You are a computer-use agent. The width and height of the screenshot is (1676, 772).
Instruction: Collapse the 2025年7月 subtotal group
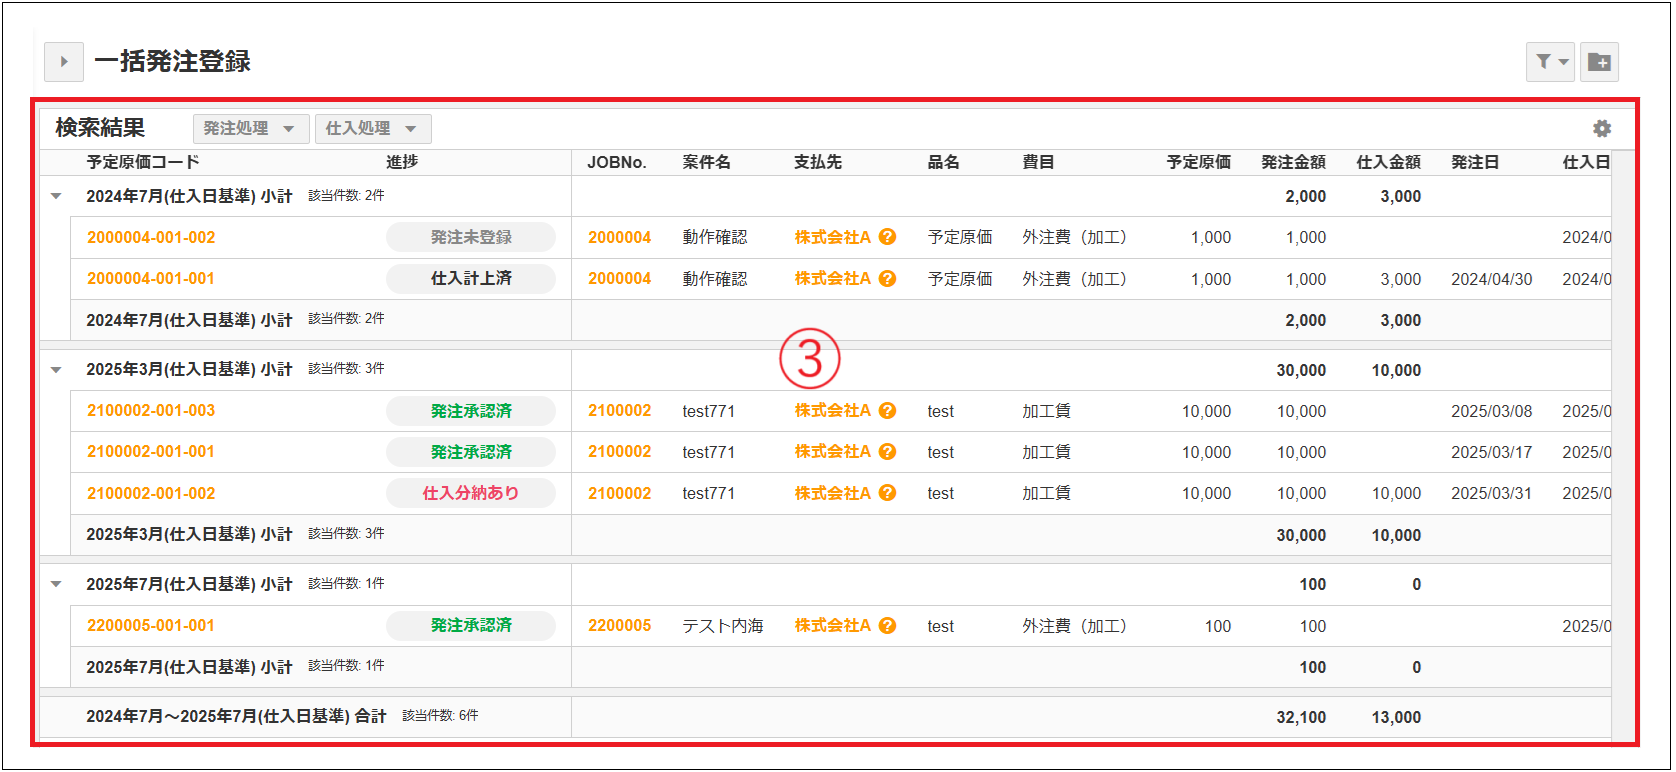(56, 584)
